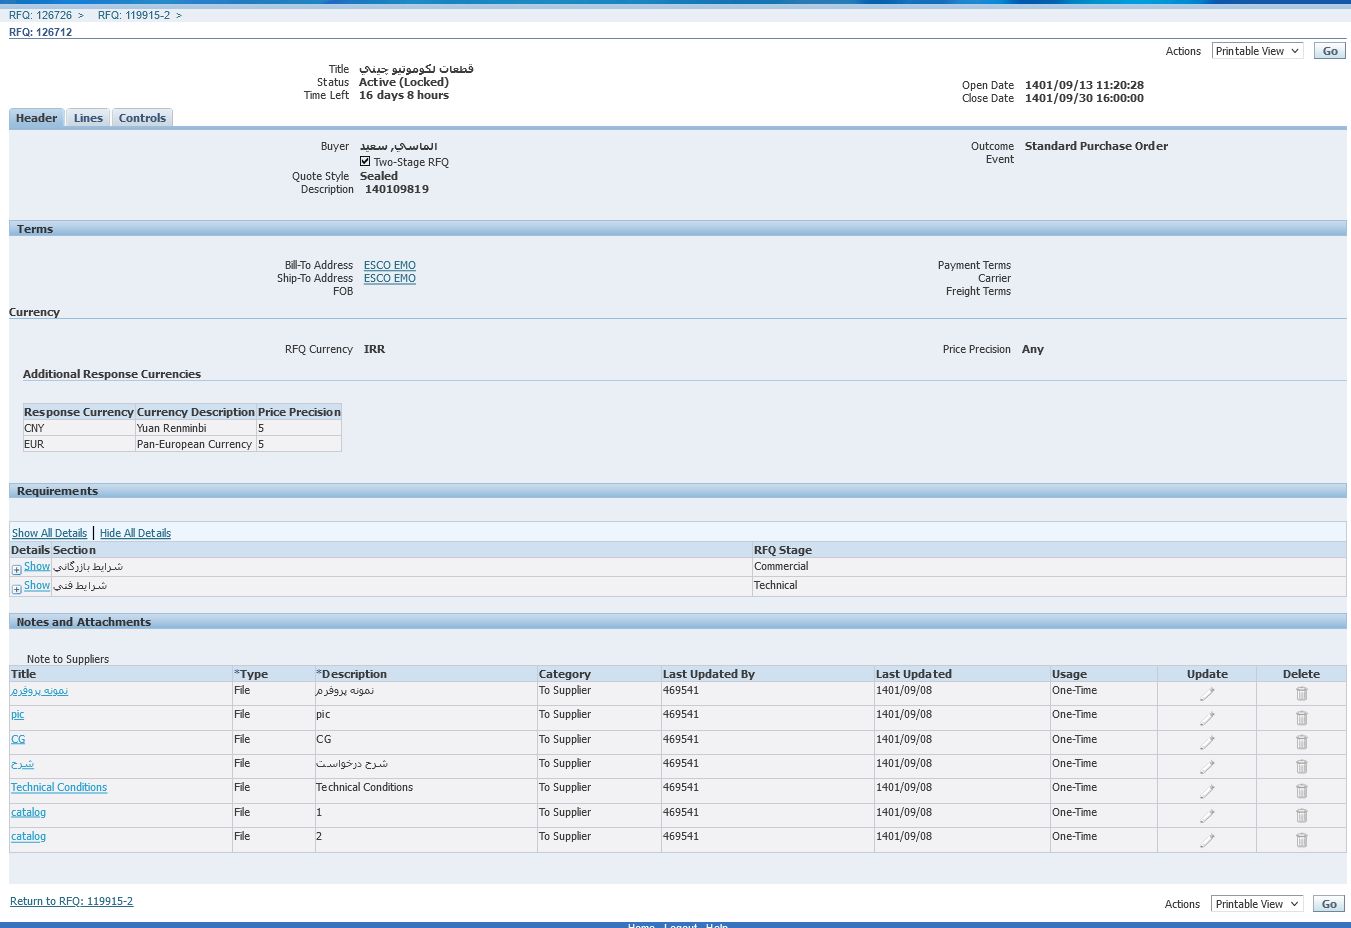Image resolution: width=1351 pixels, height=928 pixels.
Task: Switch to the Lines tab
Action: point(88,118)
